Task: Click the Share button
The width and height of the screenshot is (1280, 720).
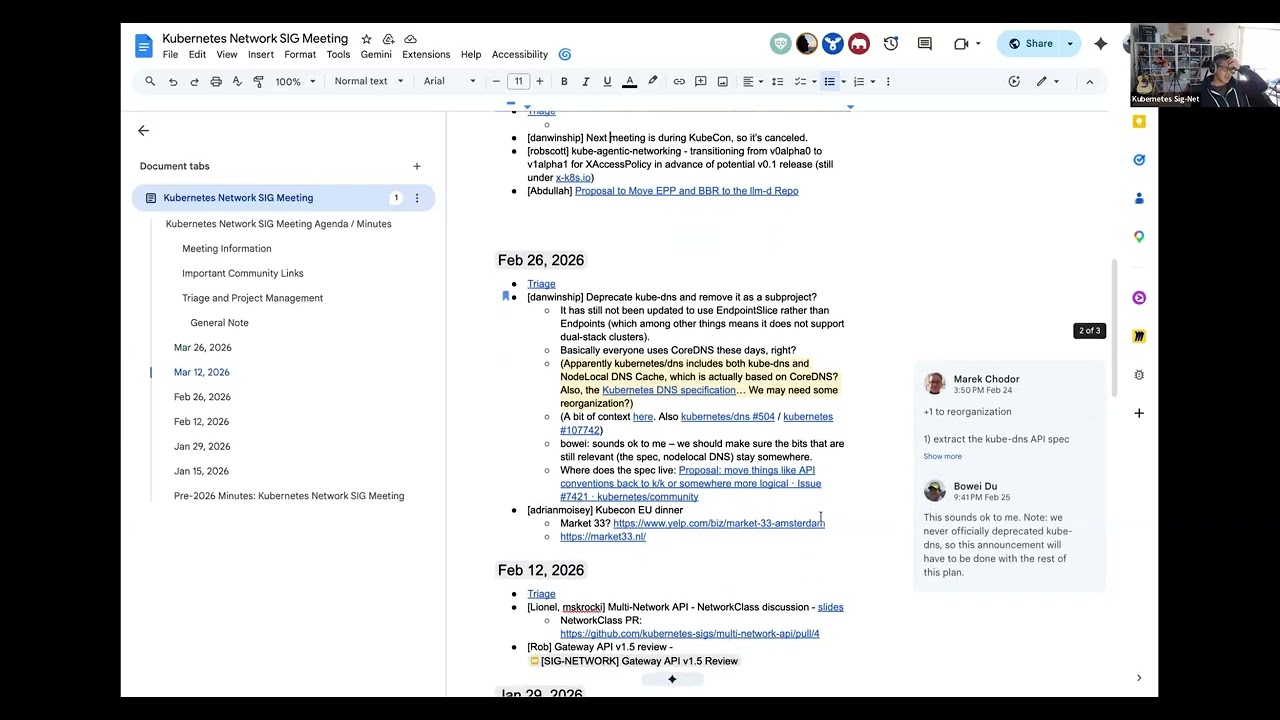Action: click(1030, 44)
